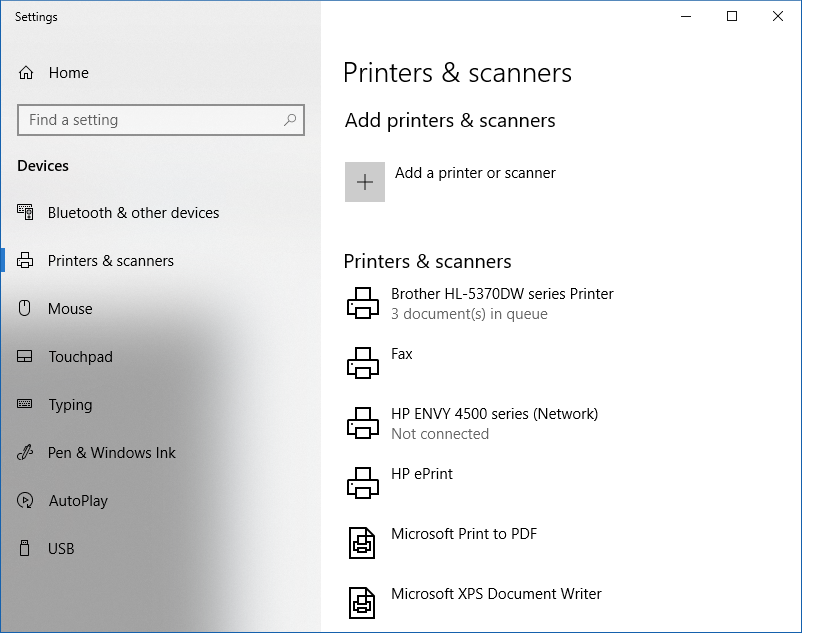The height and width of the screenshot is (633, 819).
Task: Click the Home icon in the sidebar
Action: point(26,73)
